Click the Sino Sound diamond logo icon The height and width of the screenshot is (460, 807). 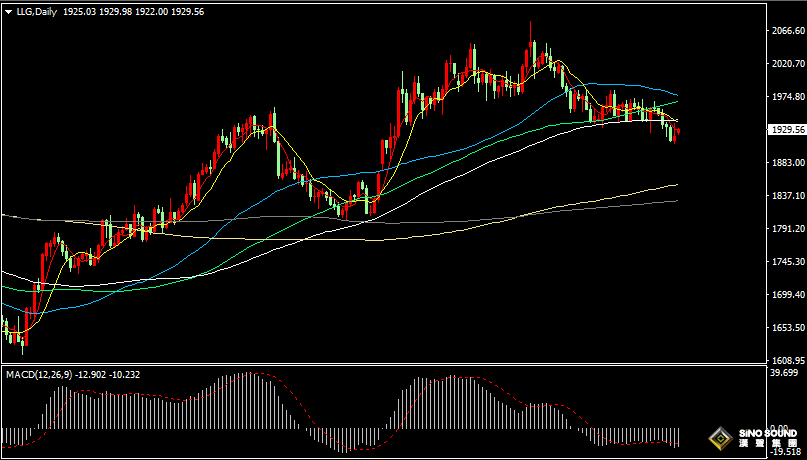tap(718, 438)
